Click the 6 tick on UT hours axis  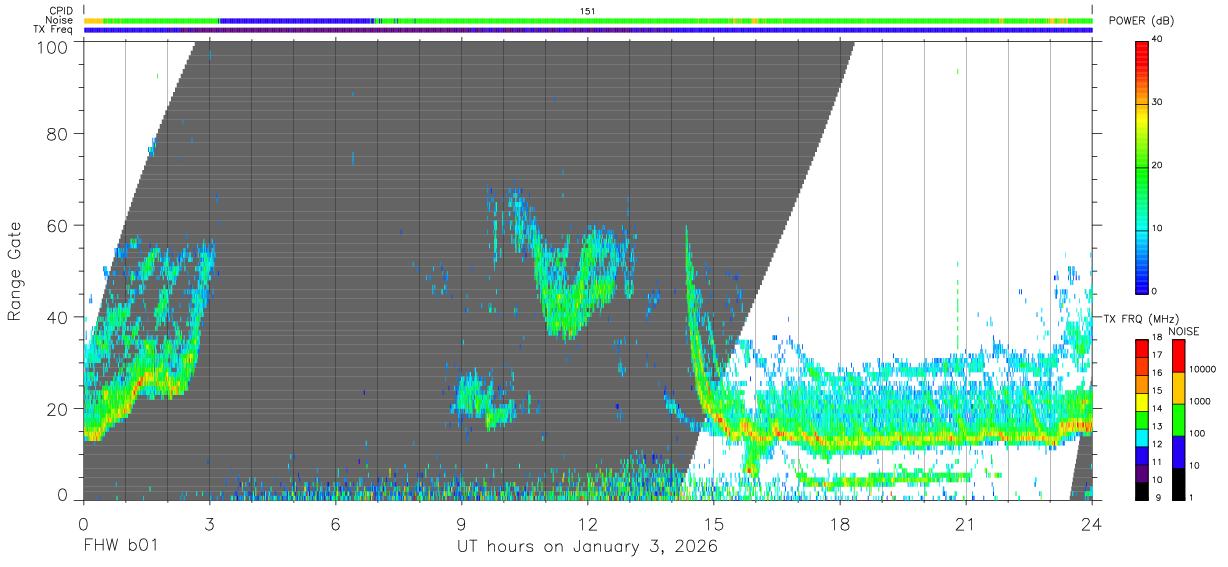[335, 523]
